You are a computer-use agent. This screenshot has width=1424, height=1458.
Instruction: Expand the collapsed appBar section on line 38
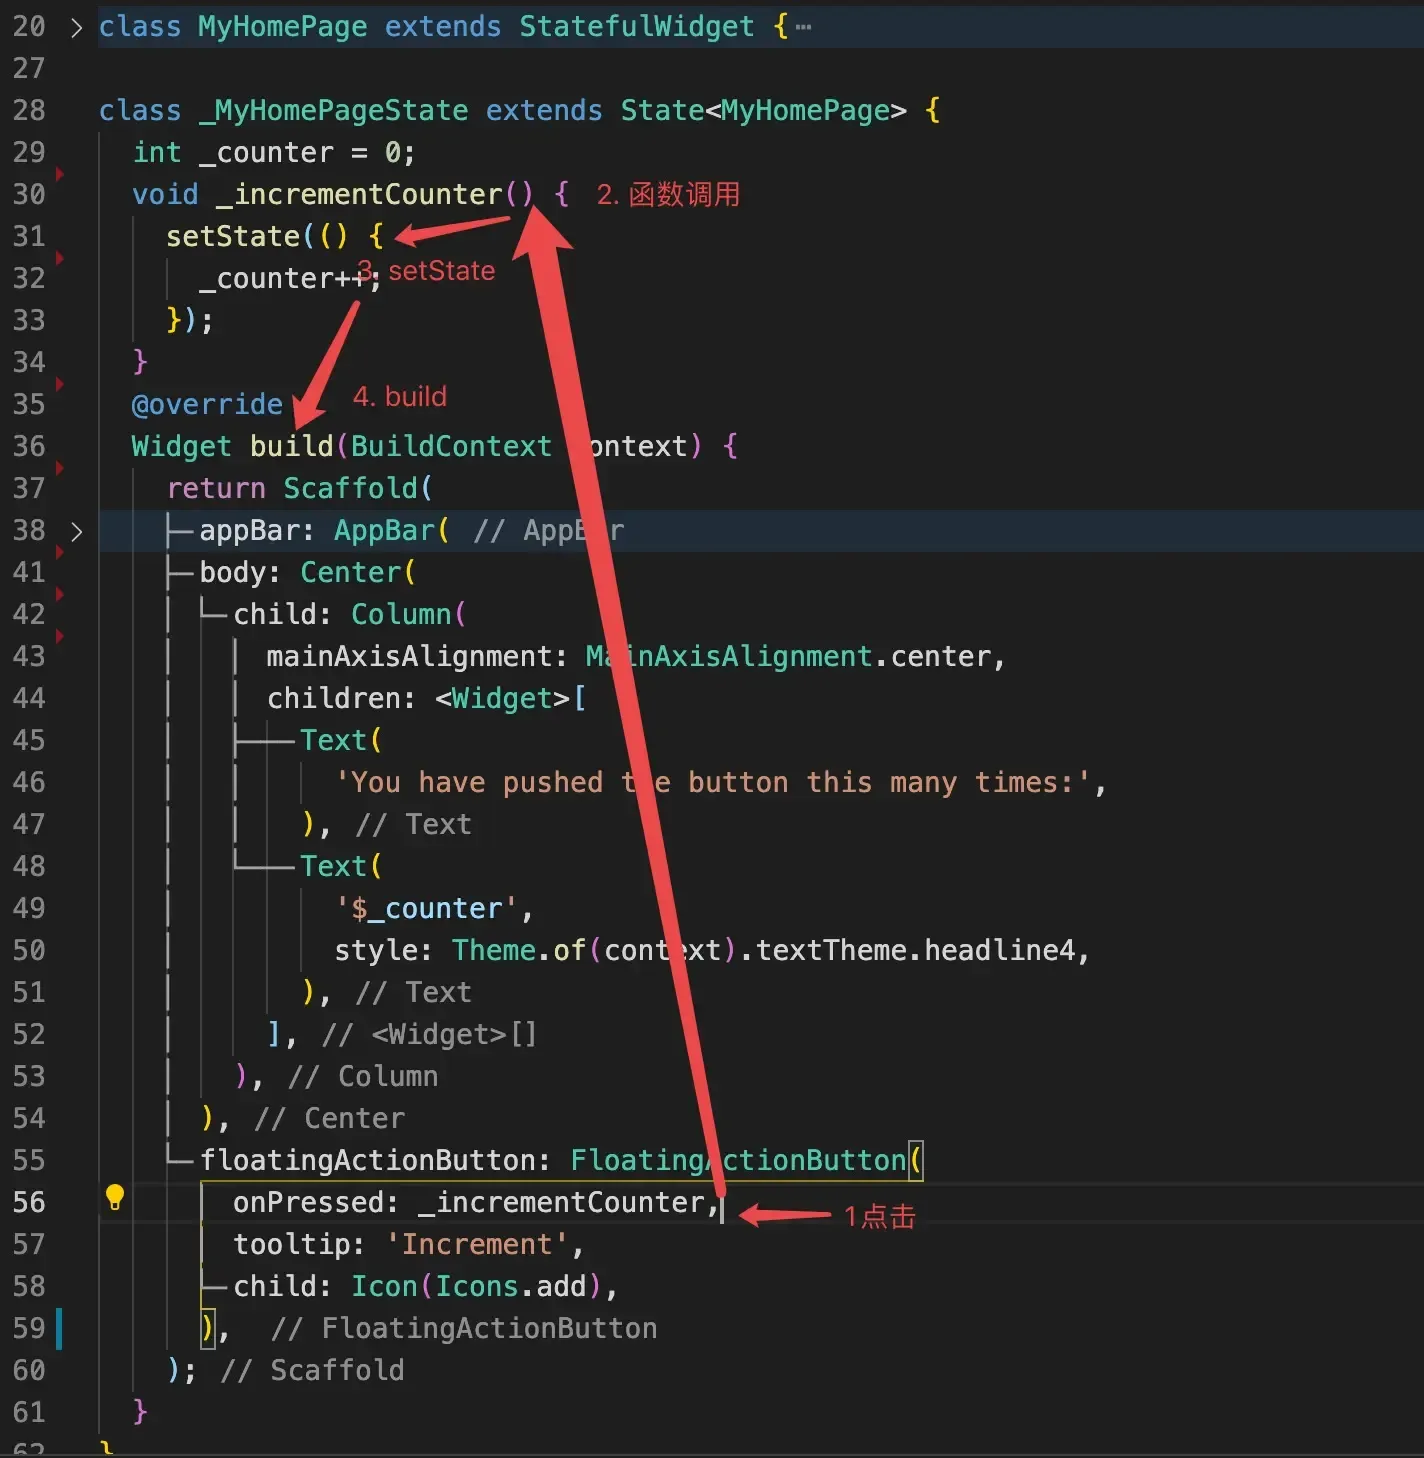tap(76, 531)
